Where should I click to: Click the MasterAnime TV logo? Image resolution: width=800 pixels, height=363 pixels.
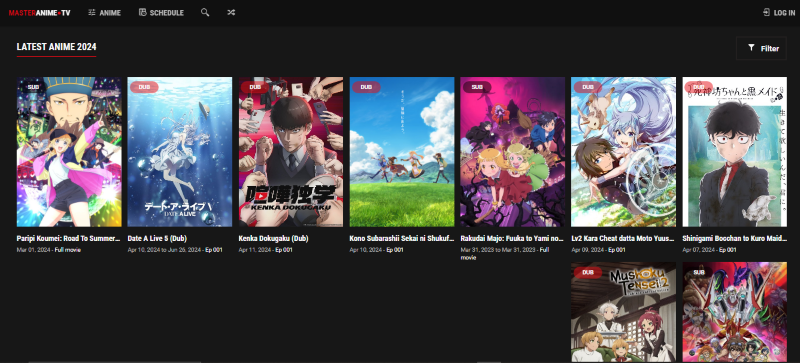pyautogui.click(x=39, y=13)
